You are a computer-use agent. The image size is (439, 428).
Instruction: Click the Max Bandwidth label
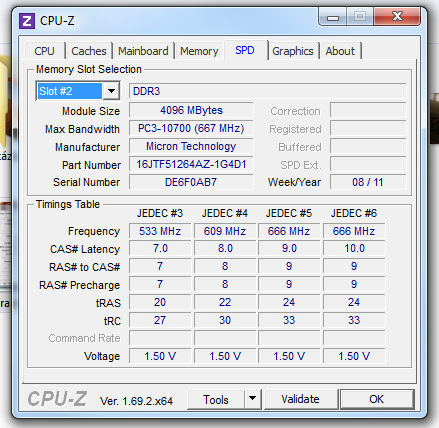[x=82, y=129]
